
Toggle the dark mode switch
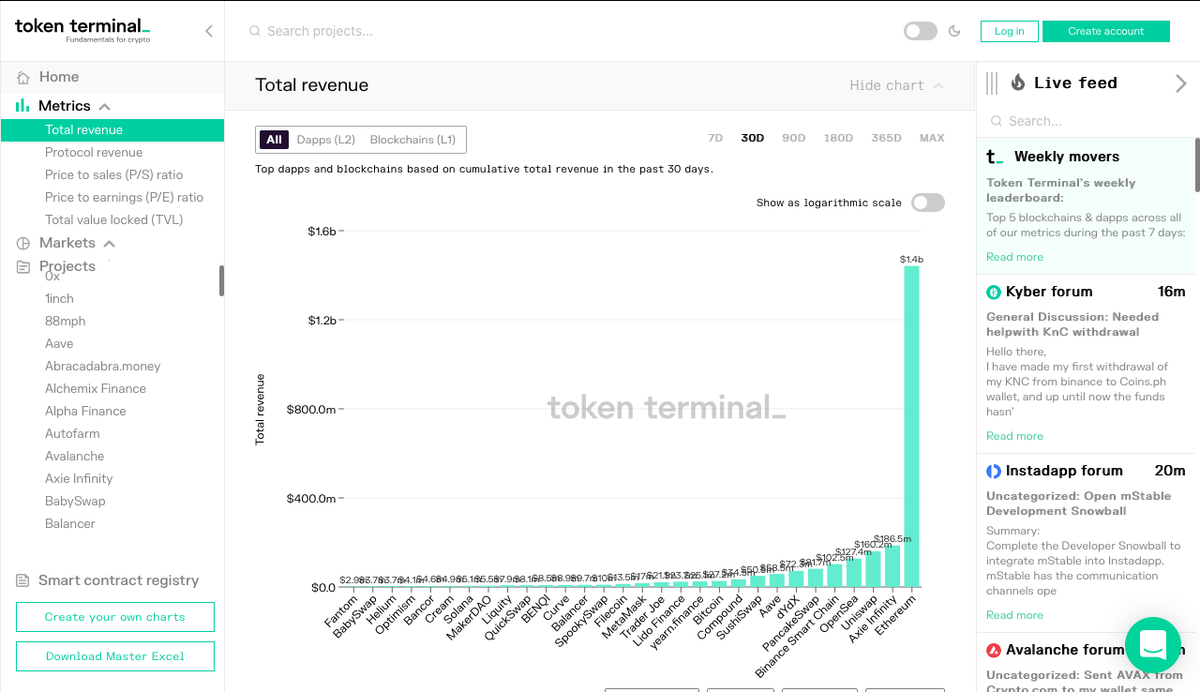920,31
